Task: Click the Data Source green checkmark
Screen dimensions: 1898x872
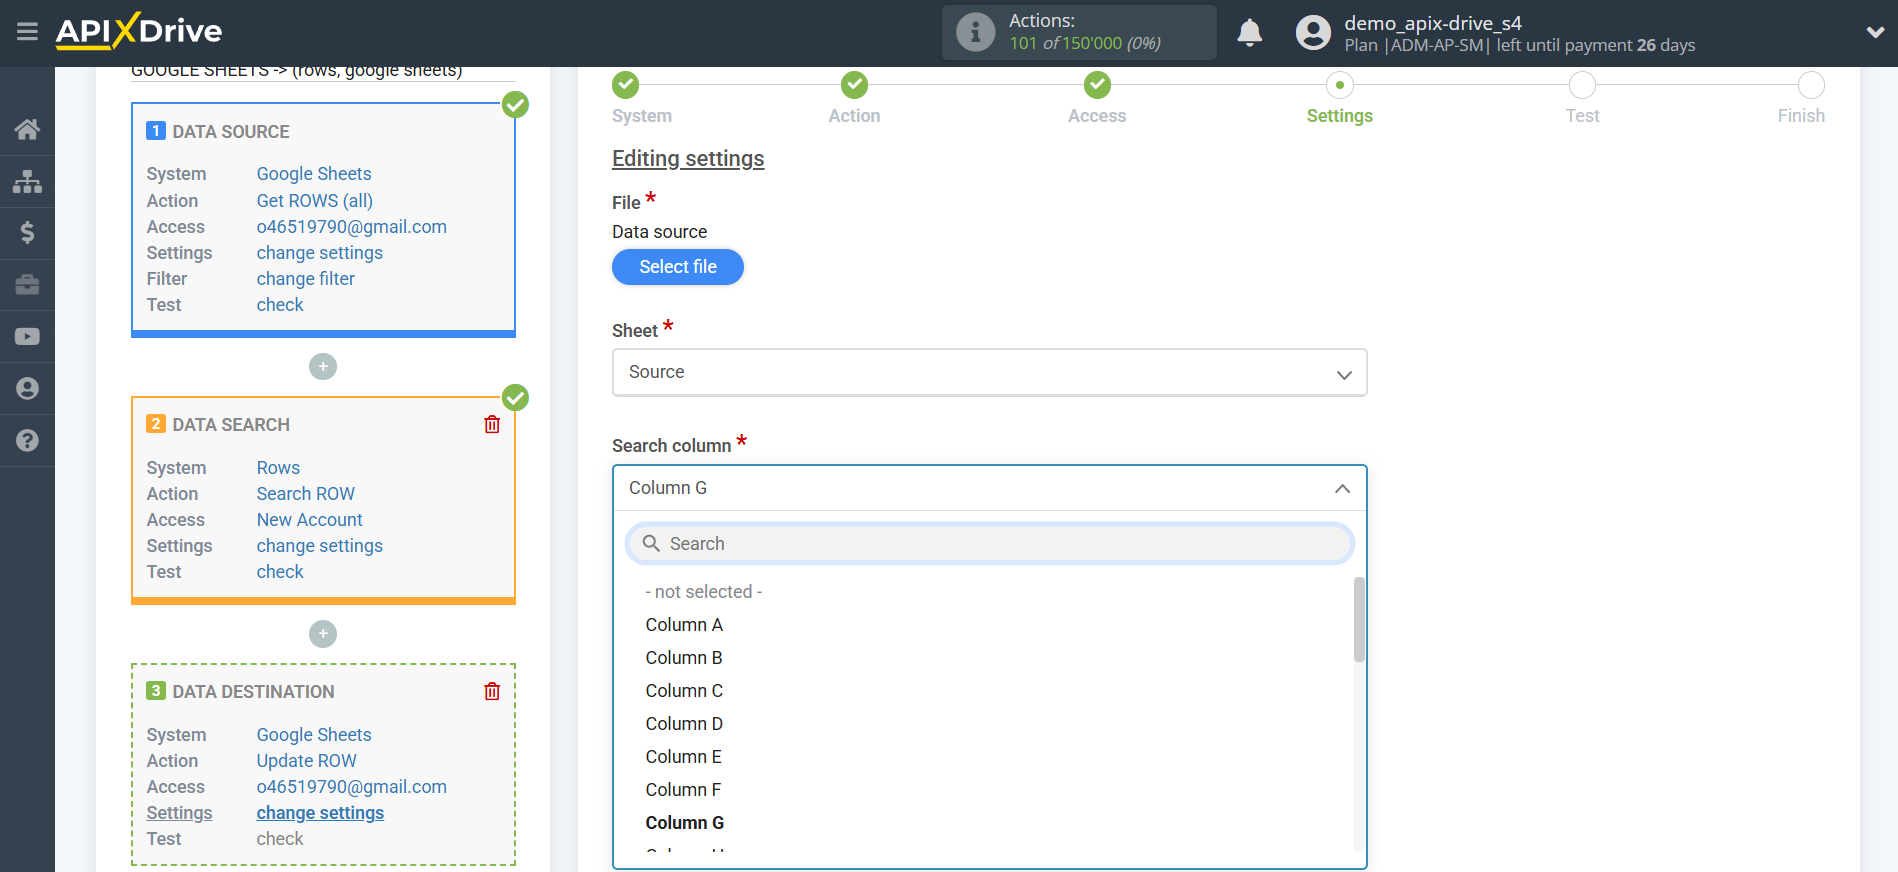Action: coord(515,104)
